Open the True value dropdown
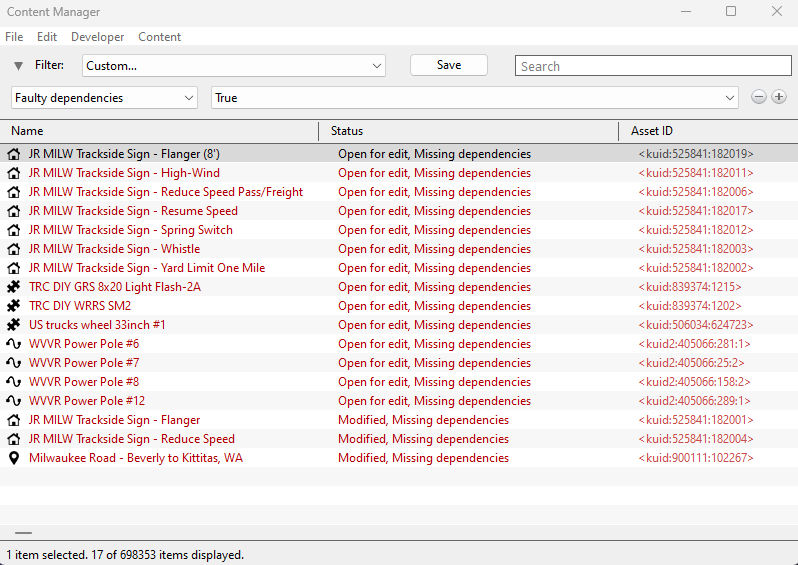The width and height of the screenshot is (798, 565). pyautogui.click(x=475, y=98)
